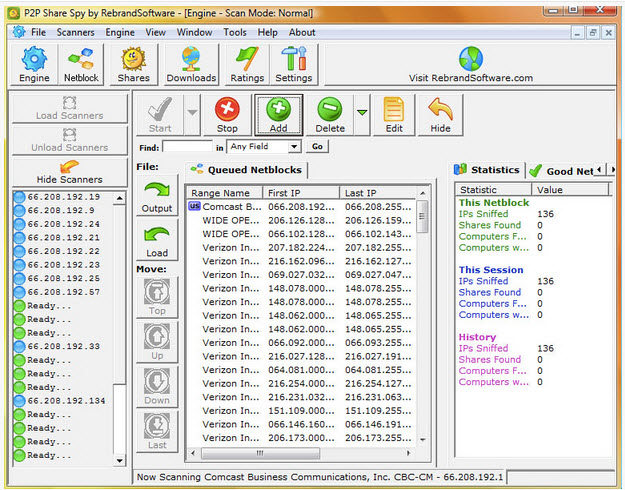This screenshot has width=625, height=490.
Task: Open the Netblock toolbar icon
Action: pyautogui.click(x=81, y=64)
